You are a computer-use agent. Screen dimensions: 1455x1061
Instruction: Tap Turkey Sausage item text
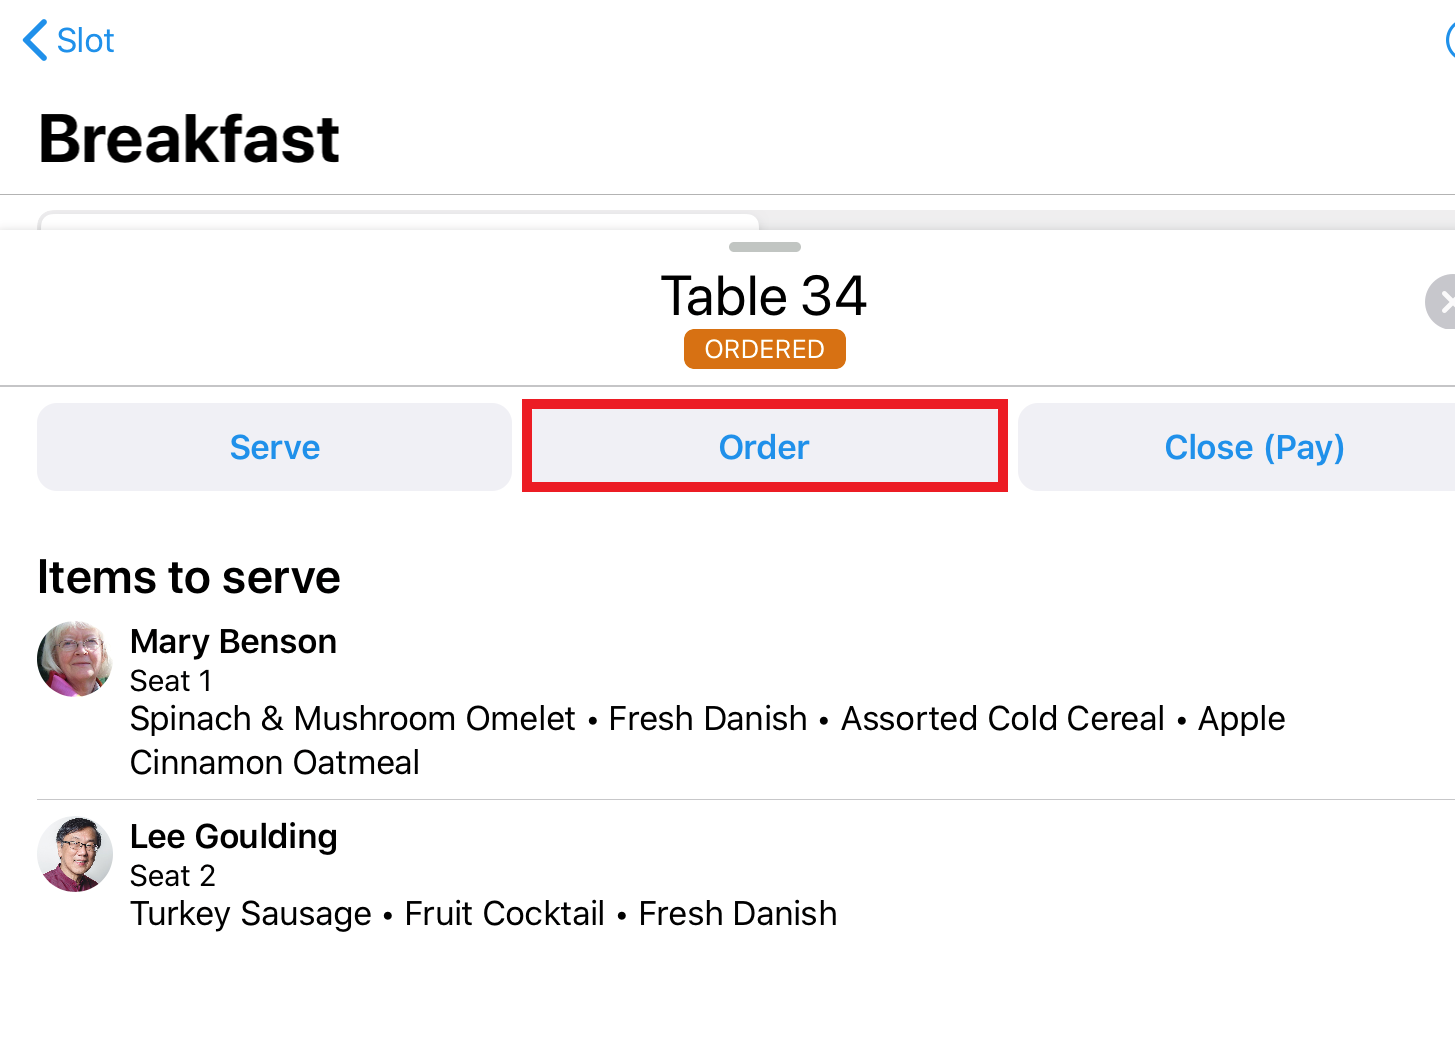pos(251,914)
